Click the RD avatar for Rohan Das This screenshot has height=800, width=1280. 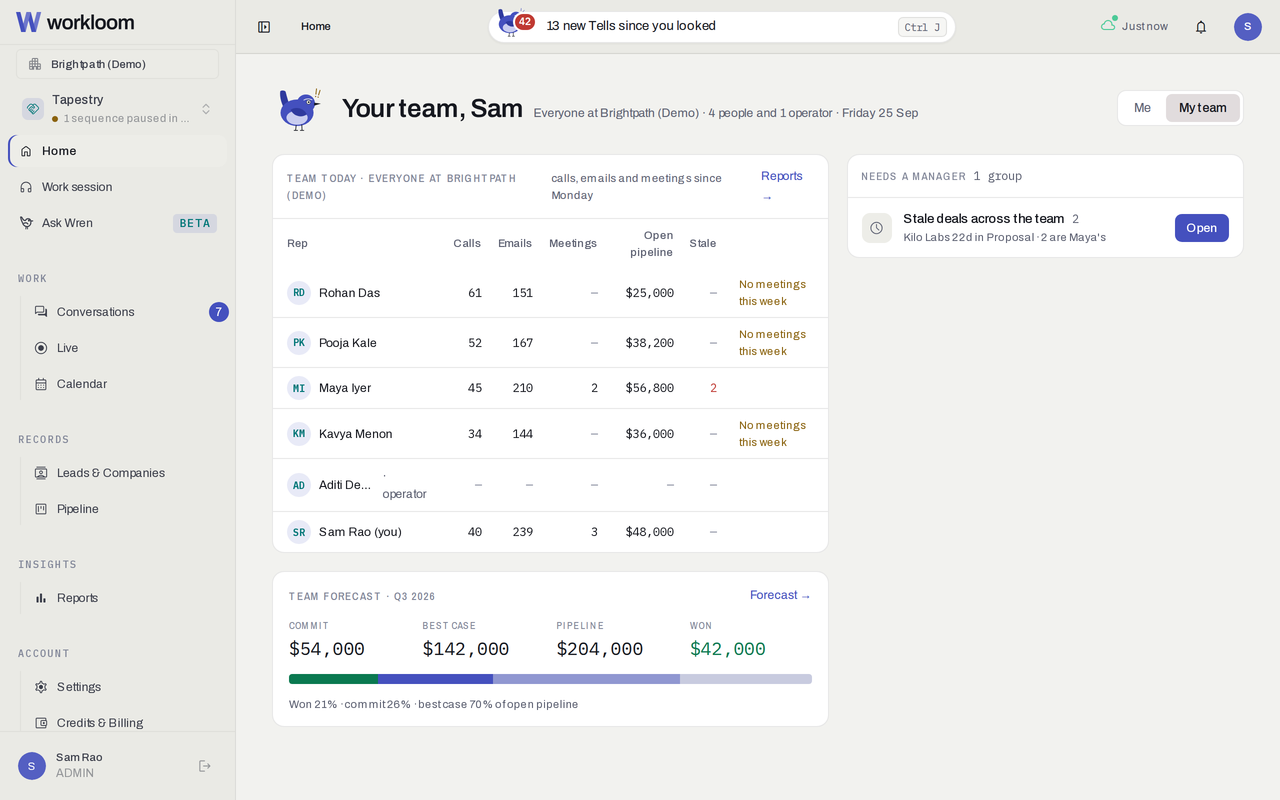tap(299, 293)
